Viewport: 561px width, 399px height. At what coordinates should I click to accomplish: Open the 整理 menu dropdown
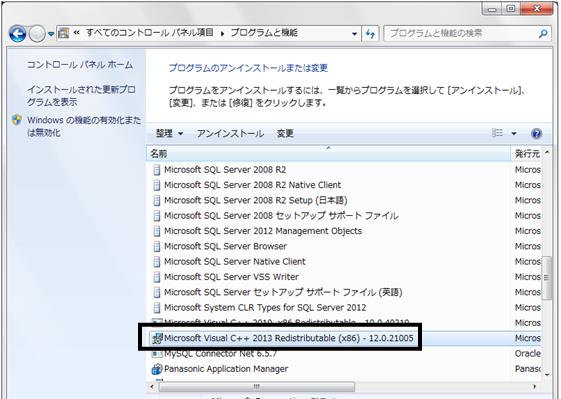[170, 133]
